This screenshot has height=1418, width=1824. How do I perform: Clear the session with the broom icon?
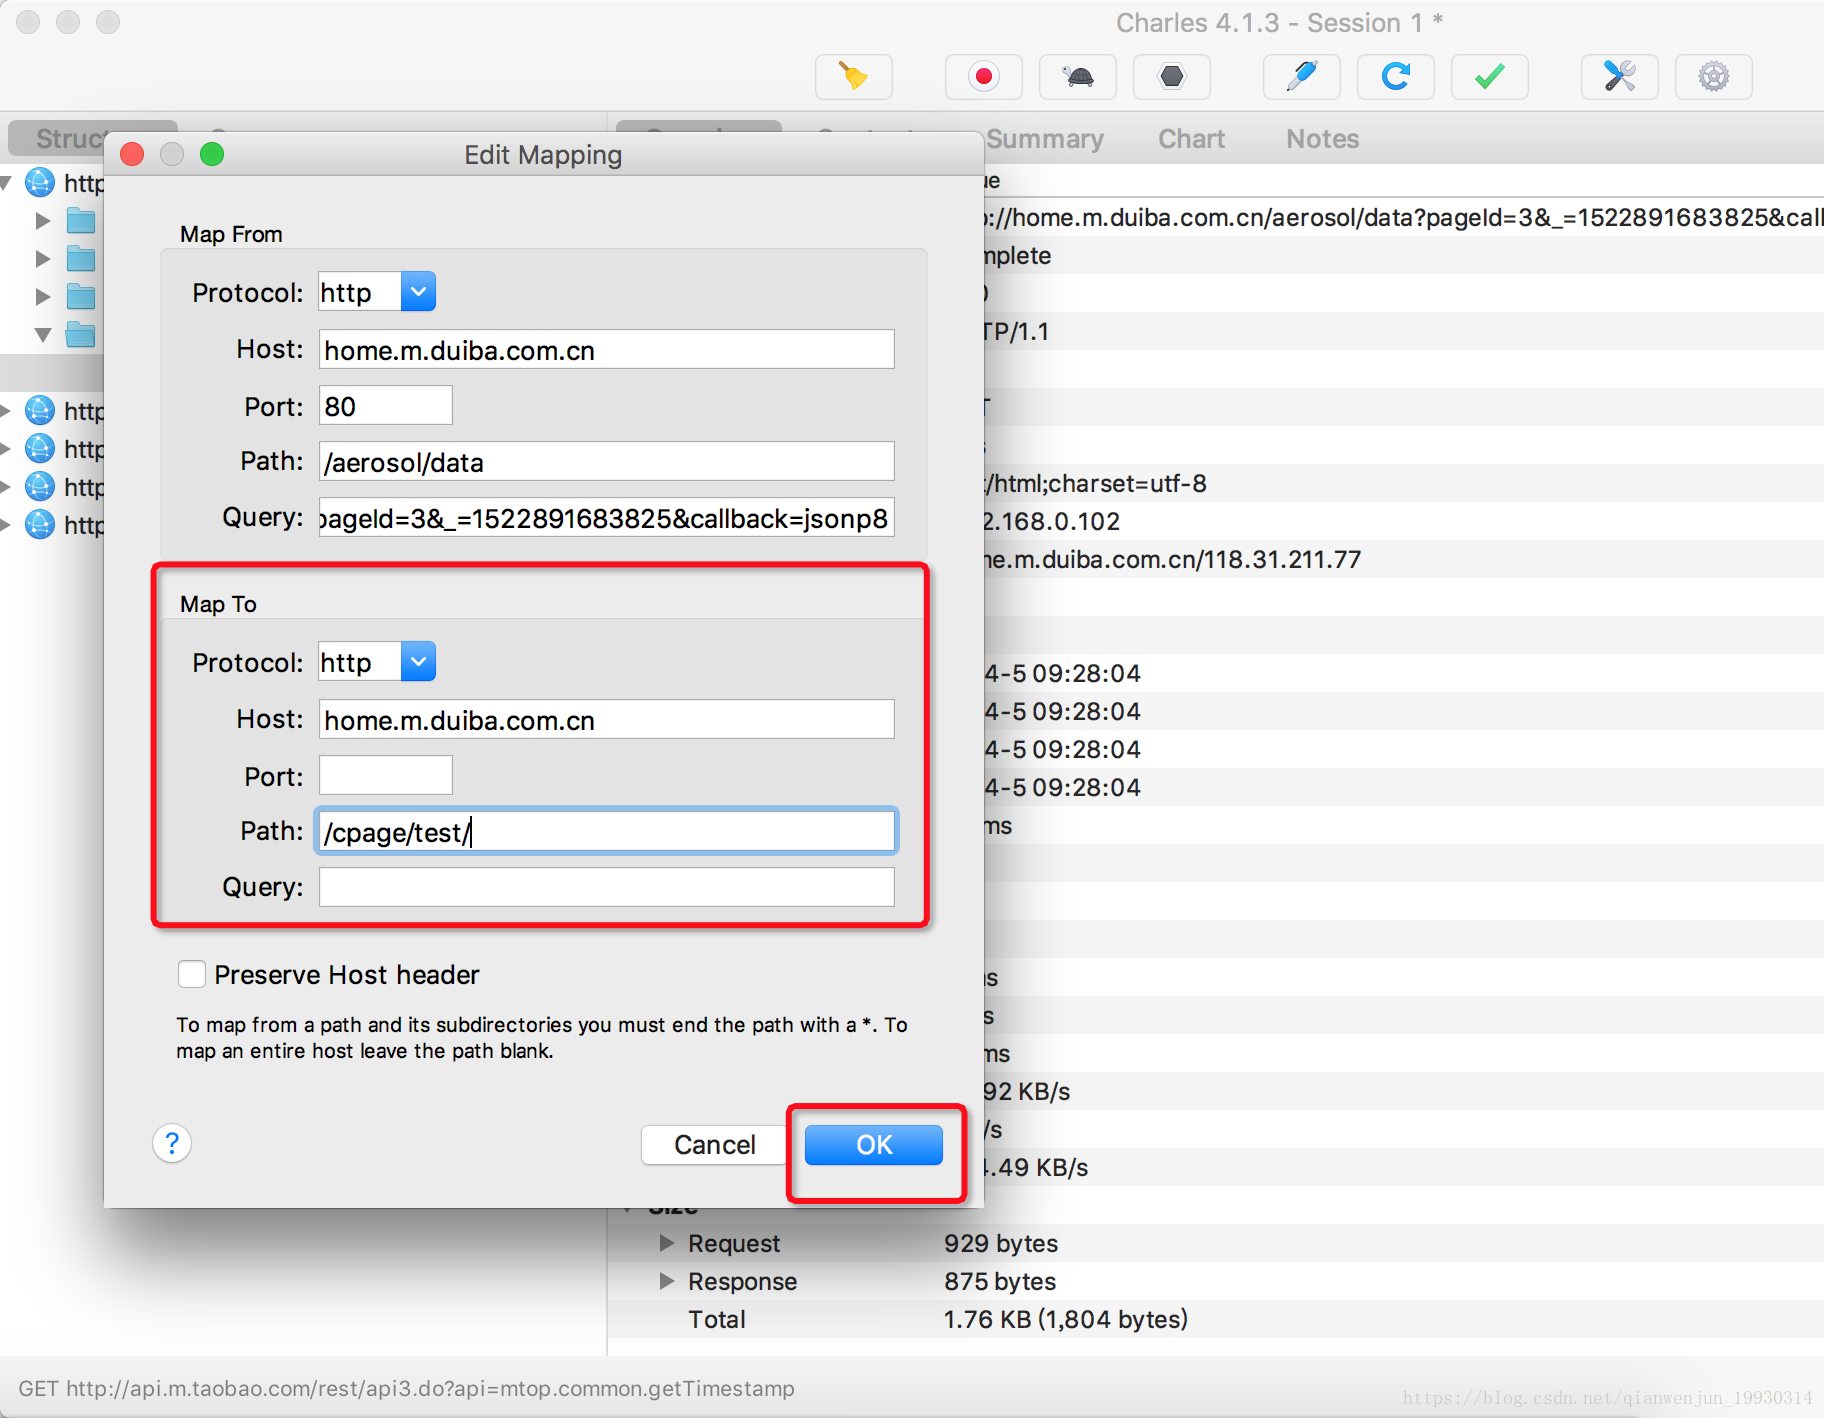pos(853,77)
